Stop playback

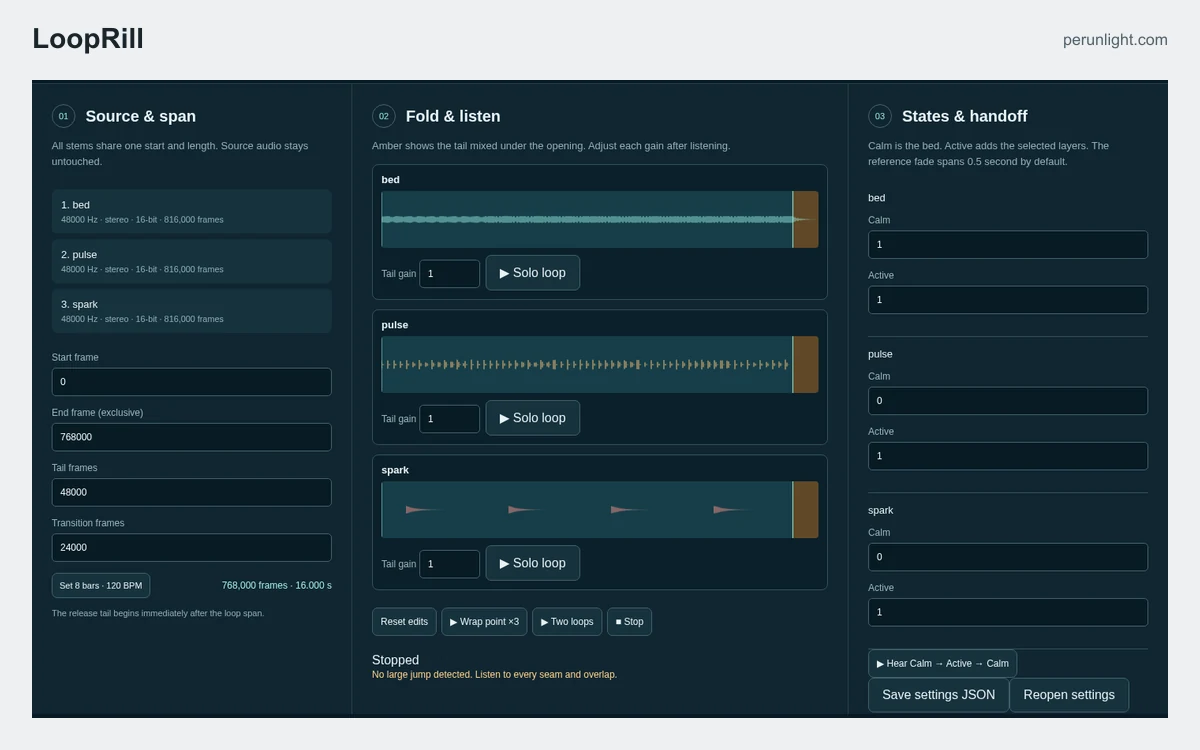pos(630,622)
